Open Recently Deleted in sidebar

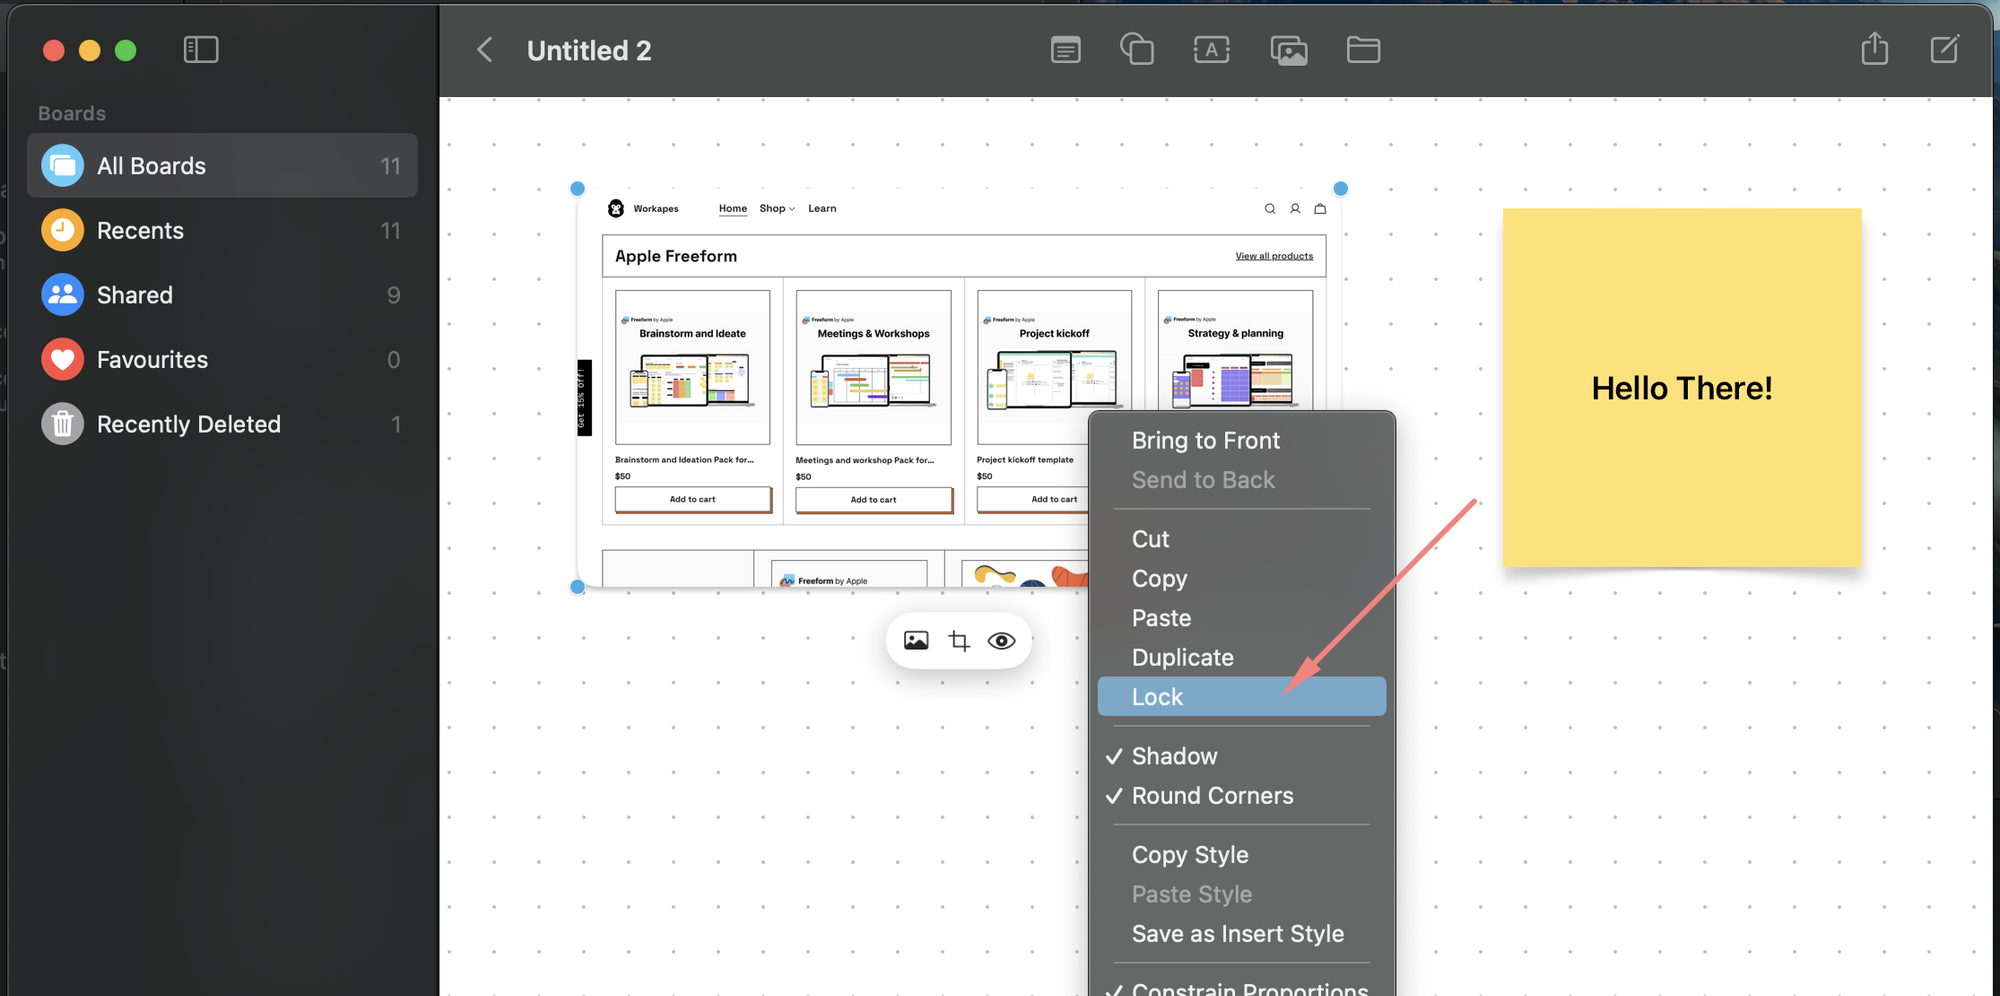[x=222, y=424]
